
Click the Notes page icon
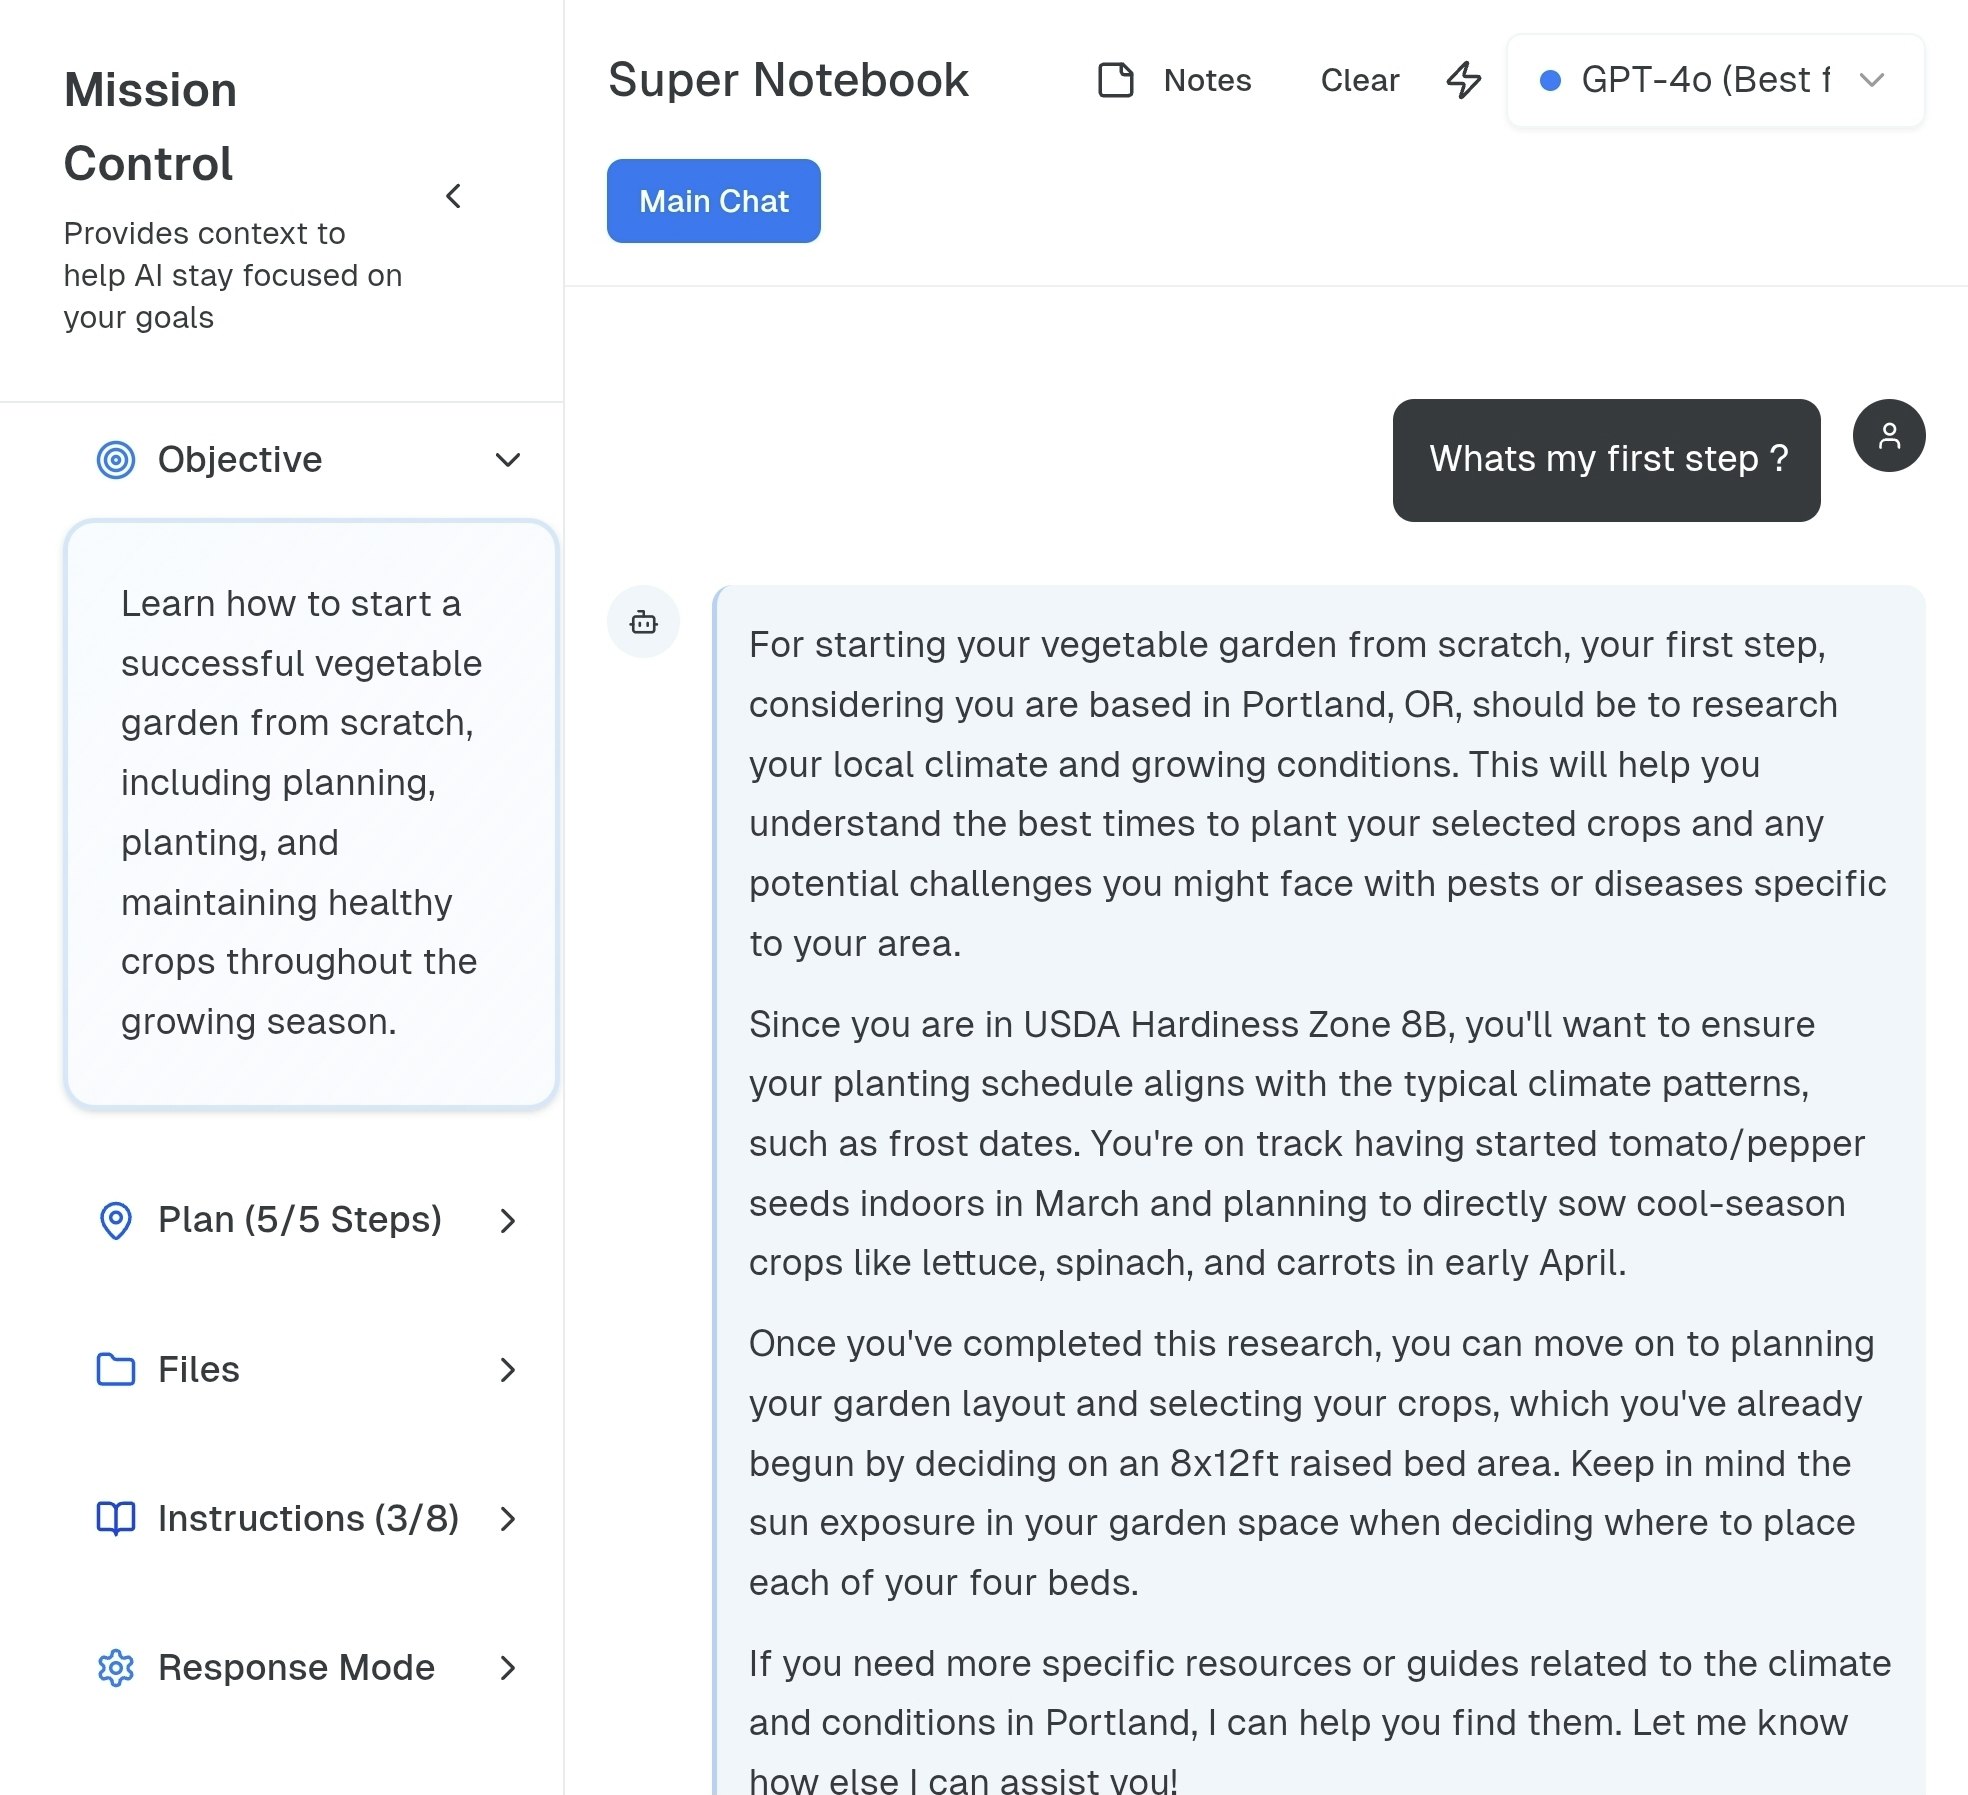(x=1116, y=80)
